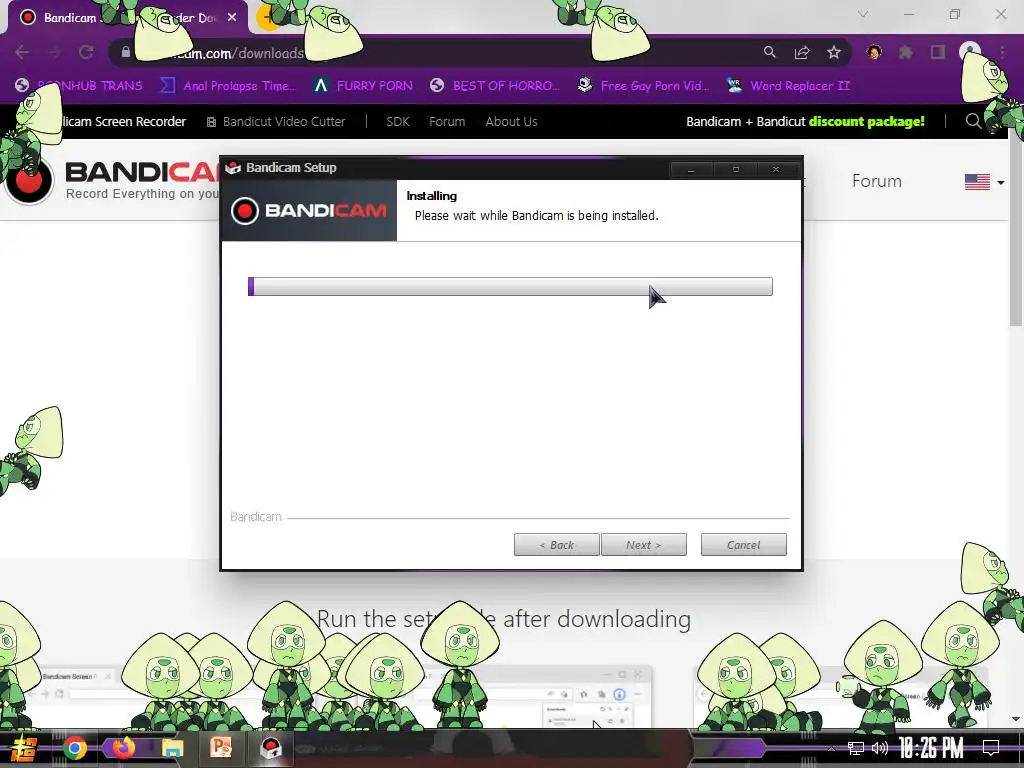
Task: Click the Start button on the taskbar
Action: (24, 748)
